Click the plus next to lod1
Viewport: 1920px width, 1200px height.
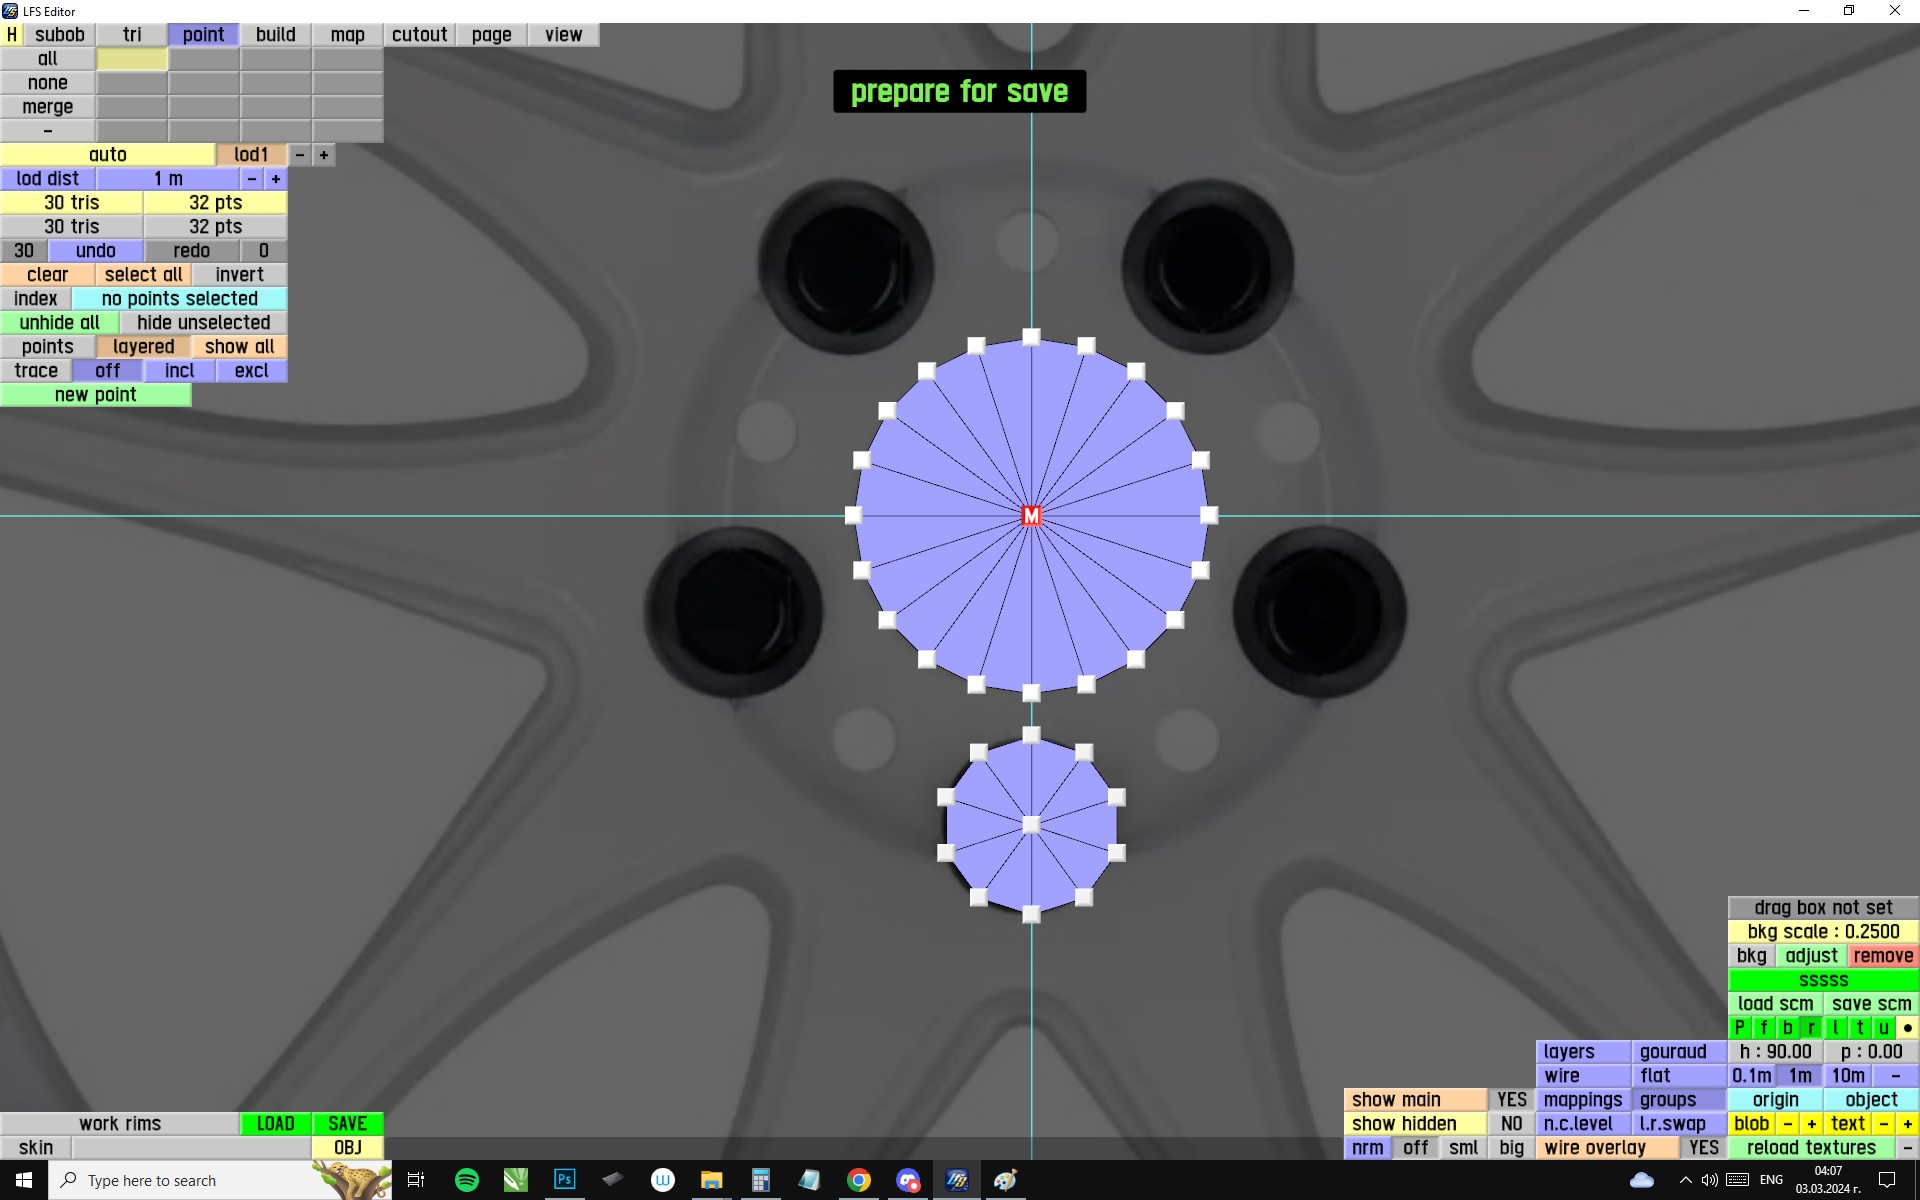click(x=324, y=155)
